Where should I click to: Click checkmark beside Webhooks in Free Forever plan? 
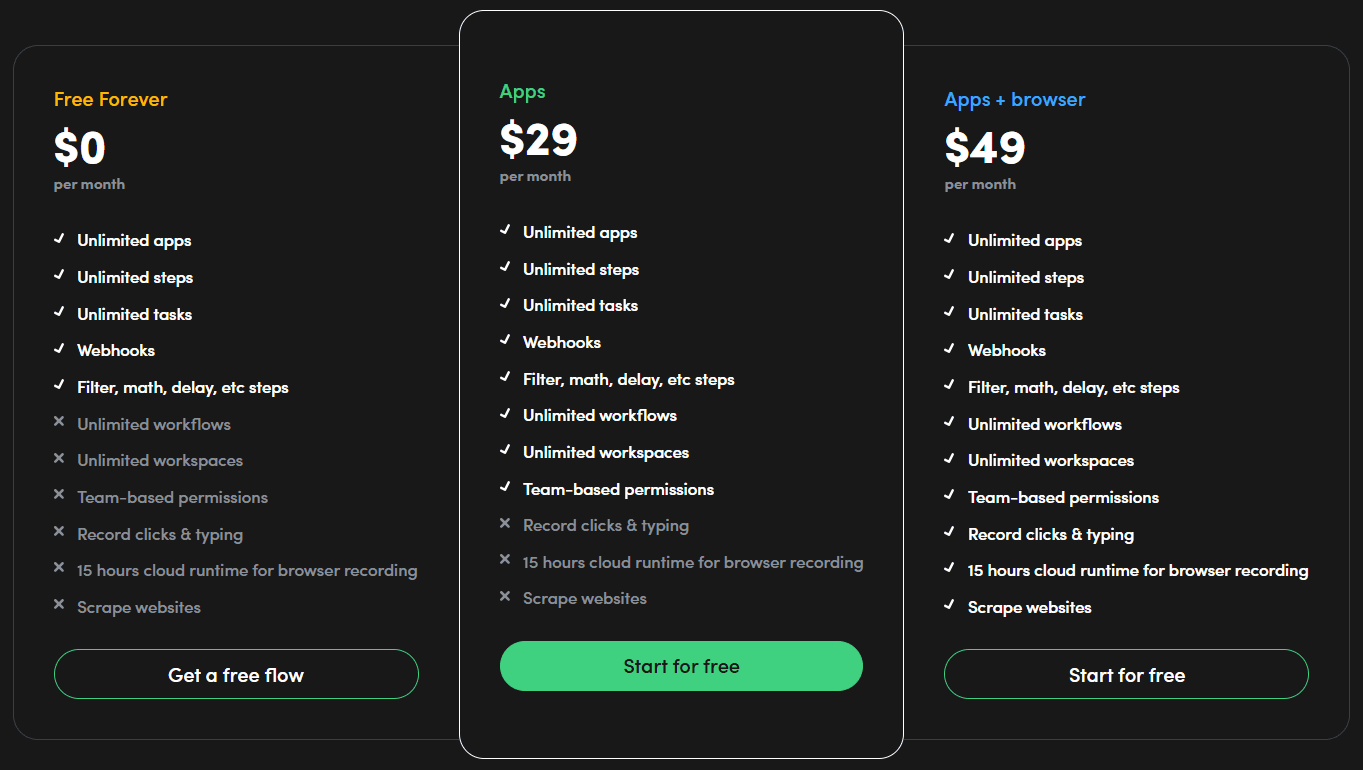pos(59,349)
